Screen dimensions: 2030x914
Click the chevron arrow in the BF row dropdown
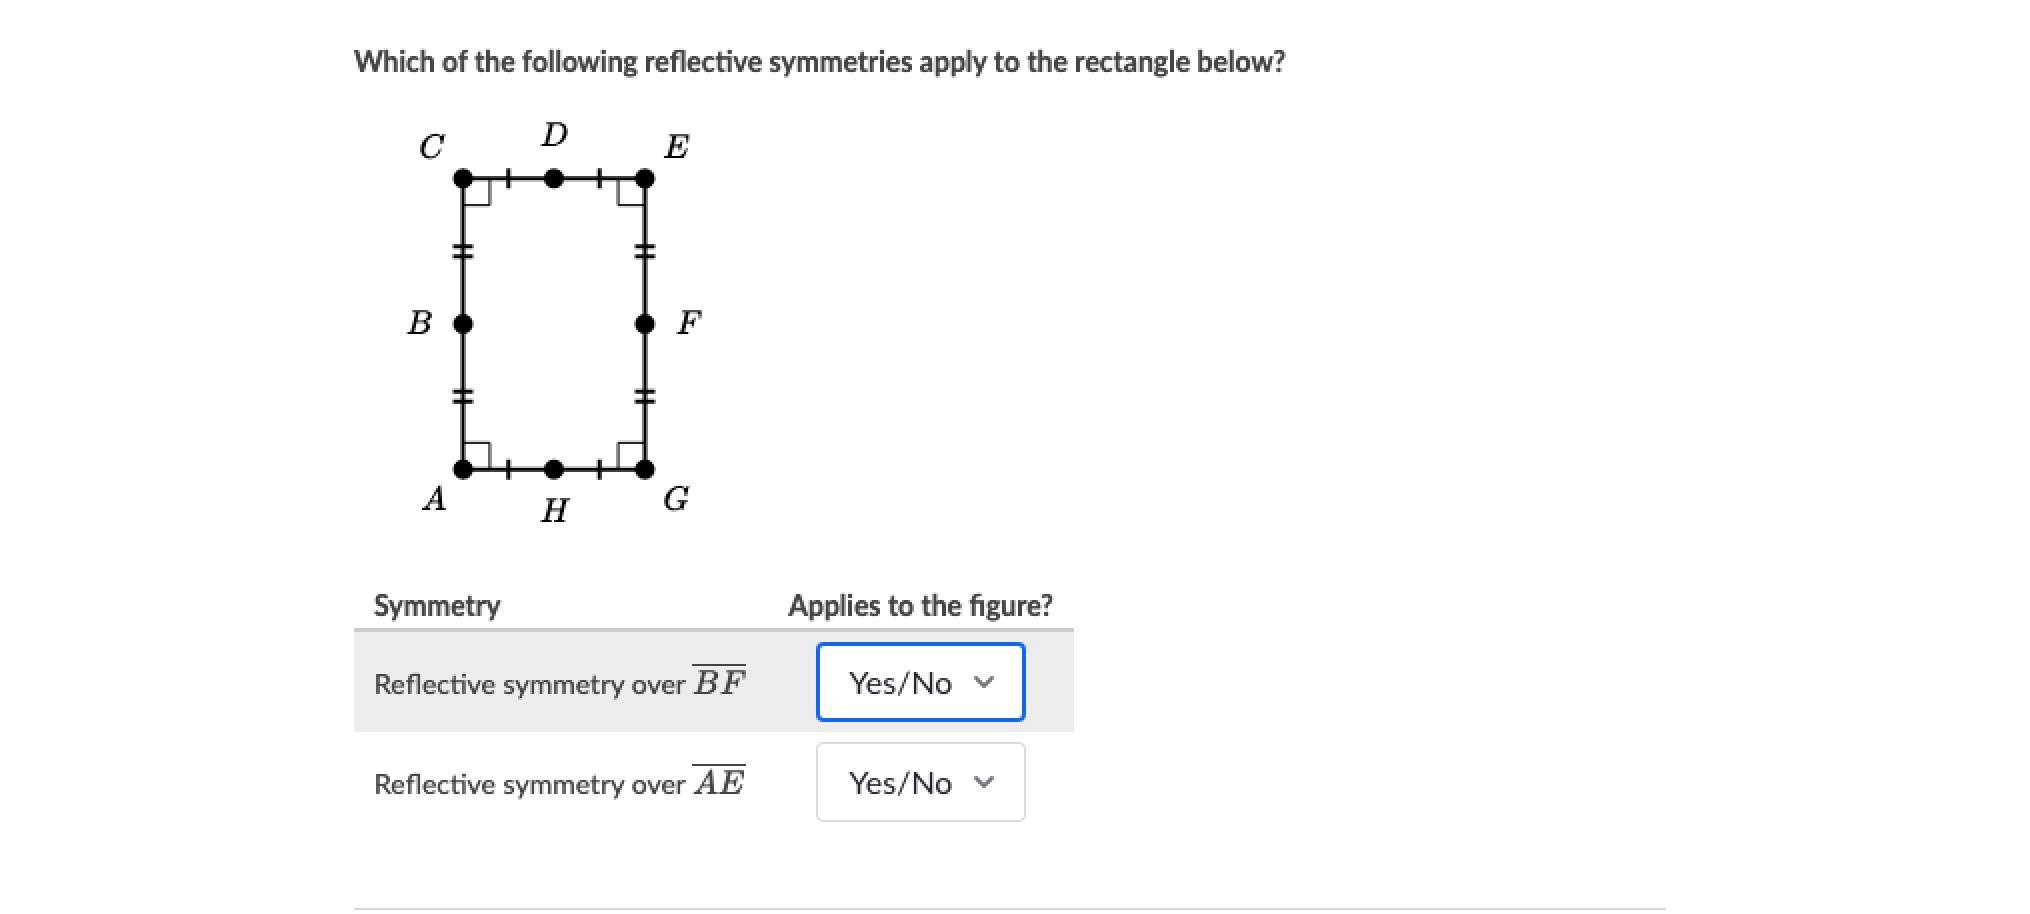[x=984, y=682]
